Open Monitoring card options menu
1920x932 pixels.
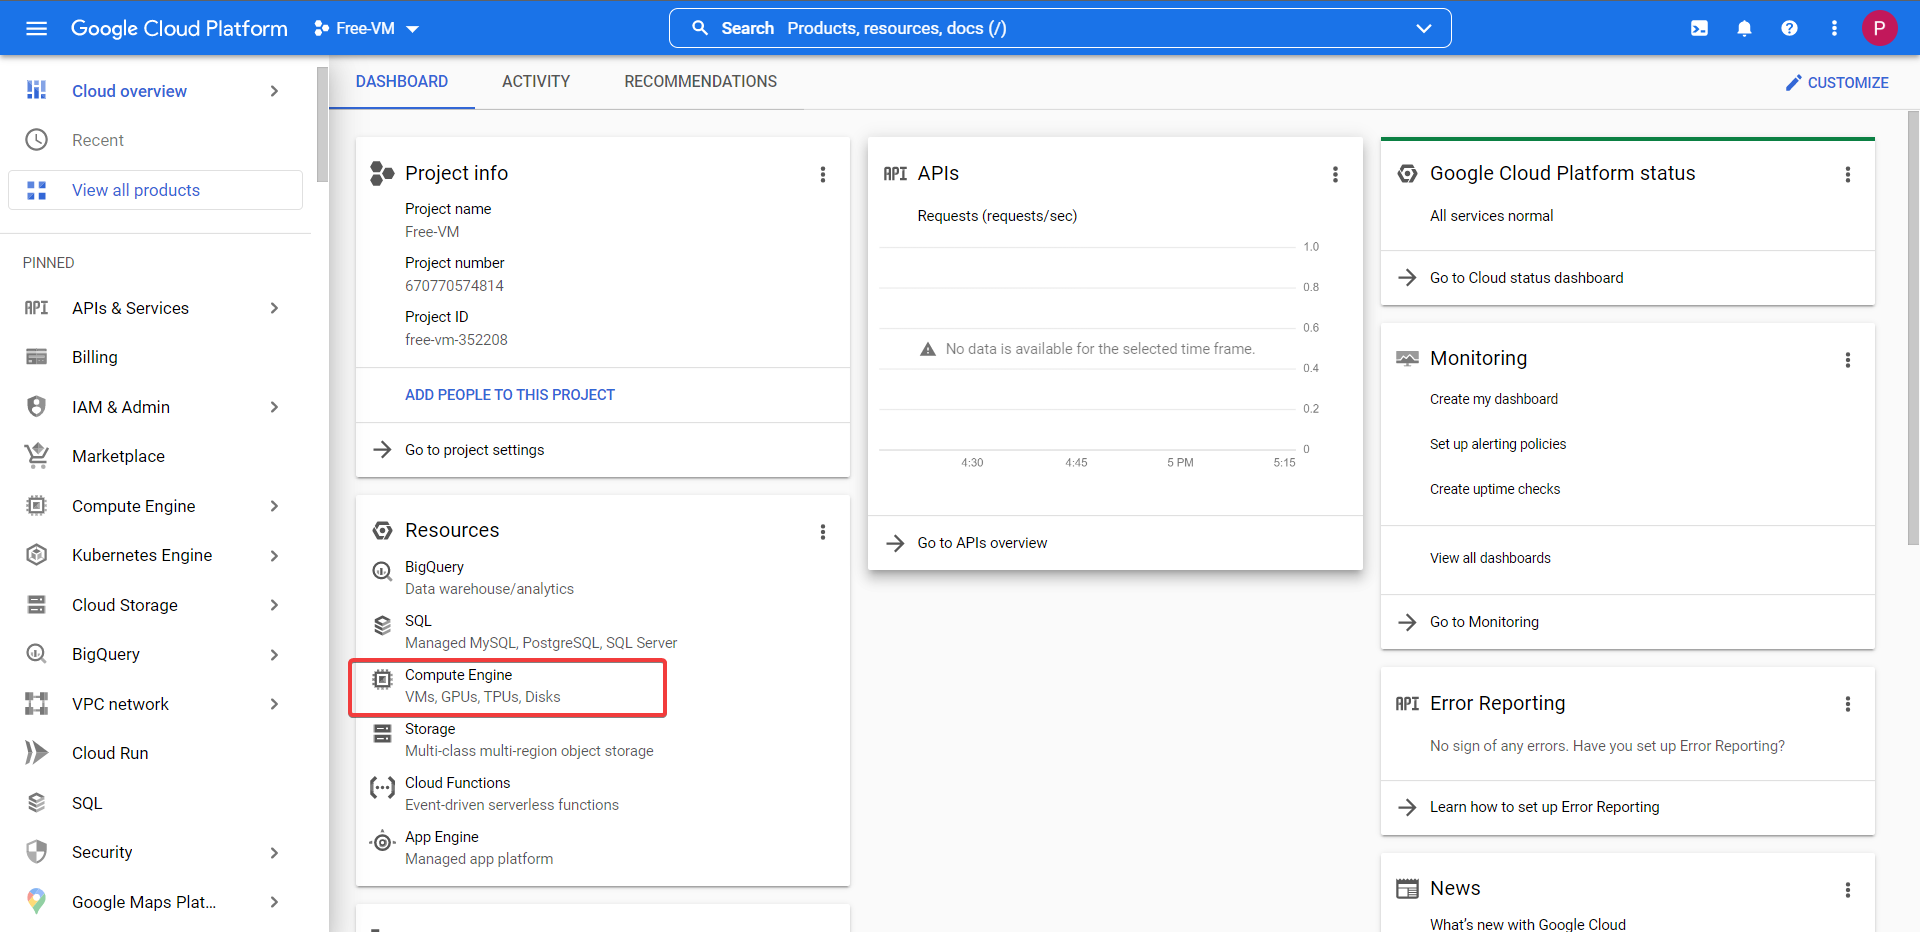point(1848,360)
